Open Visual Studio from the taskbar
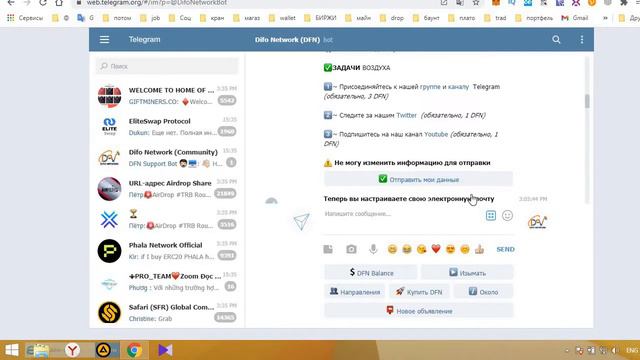The image size is (640, 360). [165, 350]
